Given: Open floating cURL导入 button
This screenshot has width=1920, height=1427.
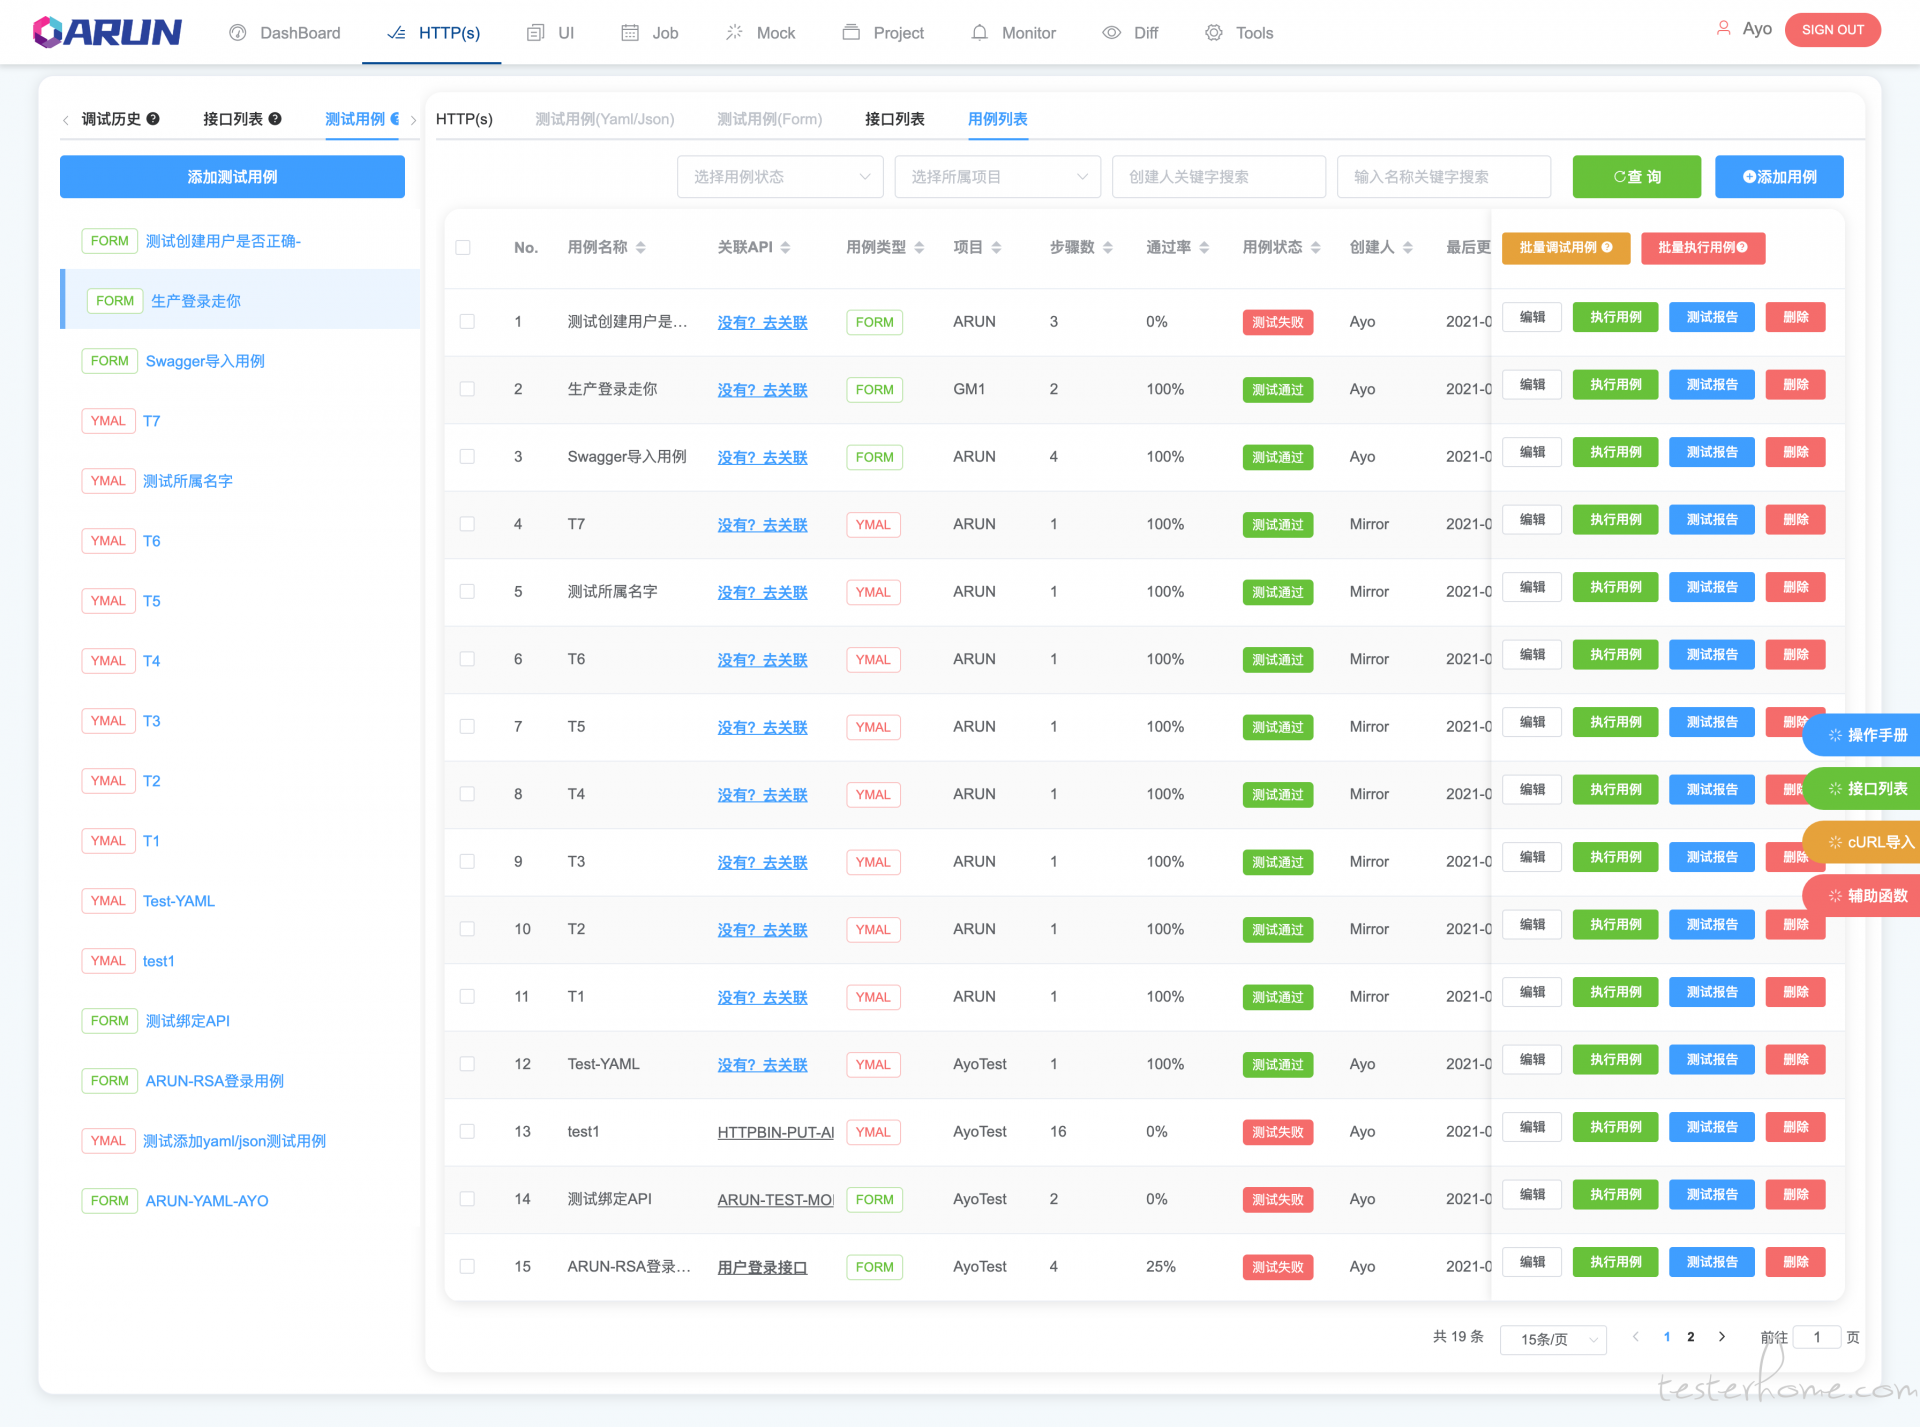Looking at the screenshot, I should (1863, 842).
